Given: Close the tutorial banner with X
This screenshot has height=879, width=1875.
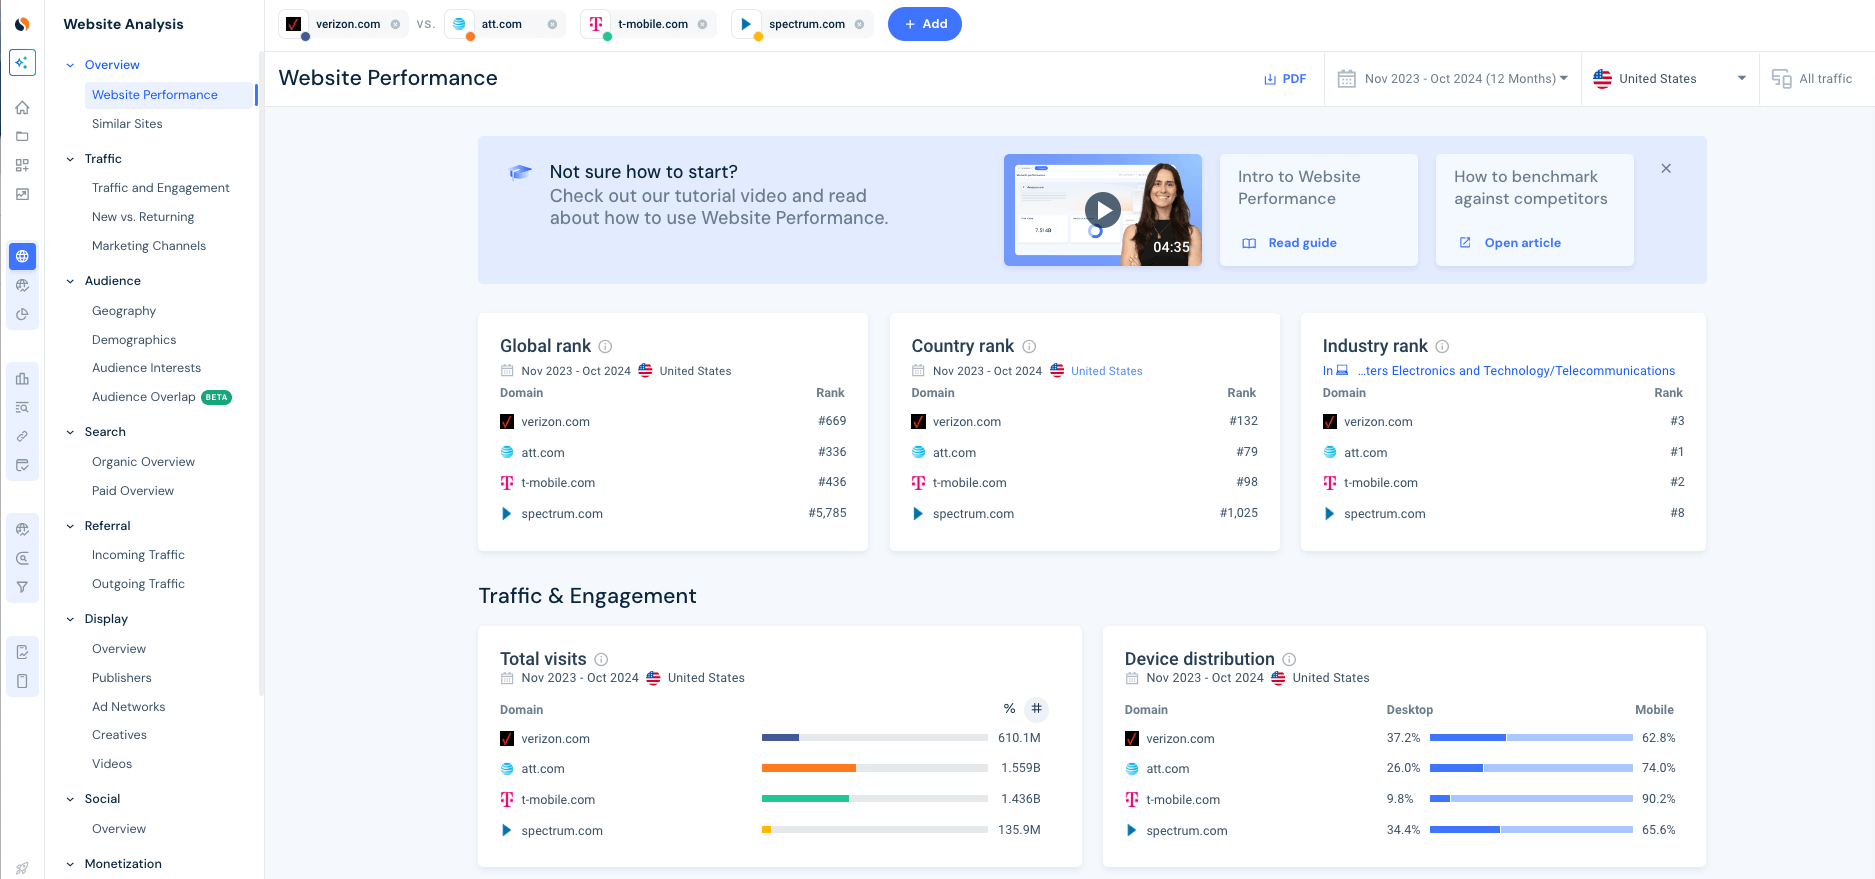Looking at the screenshot, I should click(x=1666, y=168).
